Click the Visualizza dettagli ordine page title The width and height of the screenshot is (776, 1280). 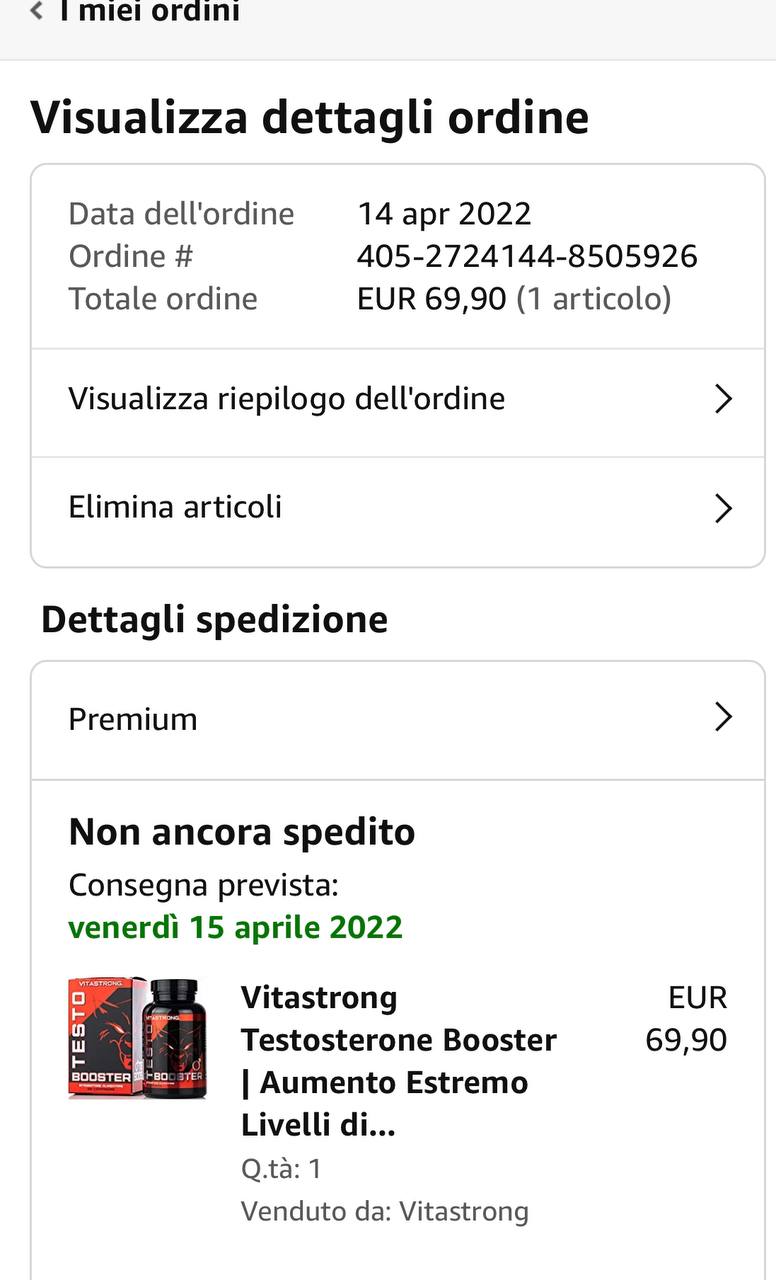pos(310,117)
